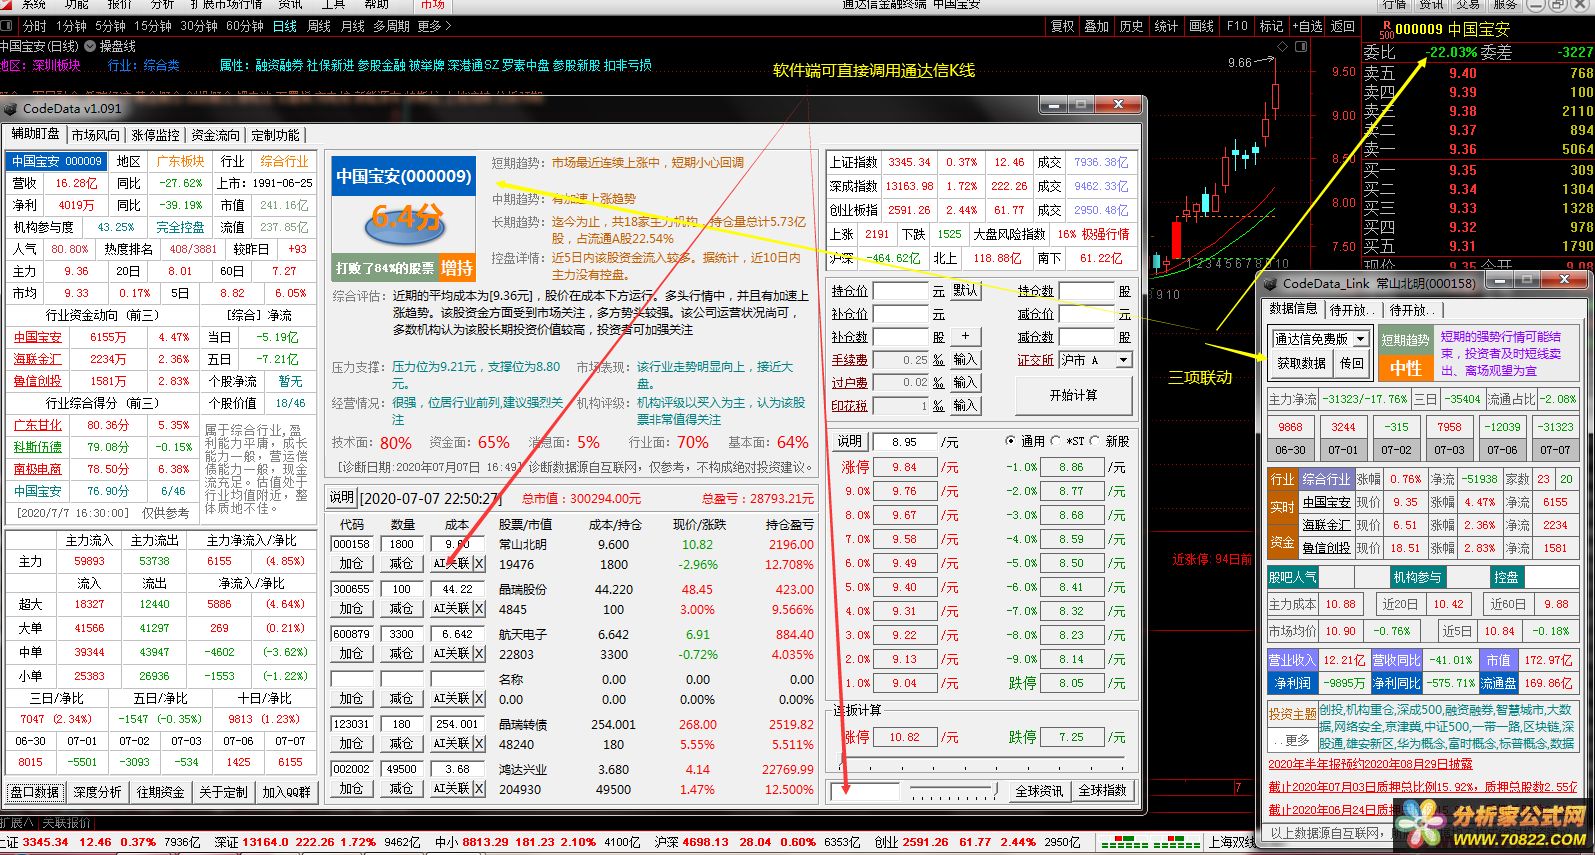Click the CodeData_Link window title icon
Image resolution: width=1595 pixels, height=855 pixels.
click(1270, 283)
